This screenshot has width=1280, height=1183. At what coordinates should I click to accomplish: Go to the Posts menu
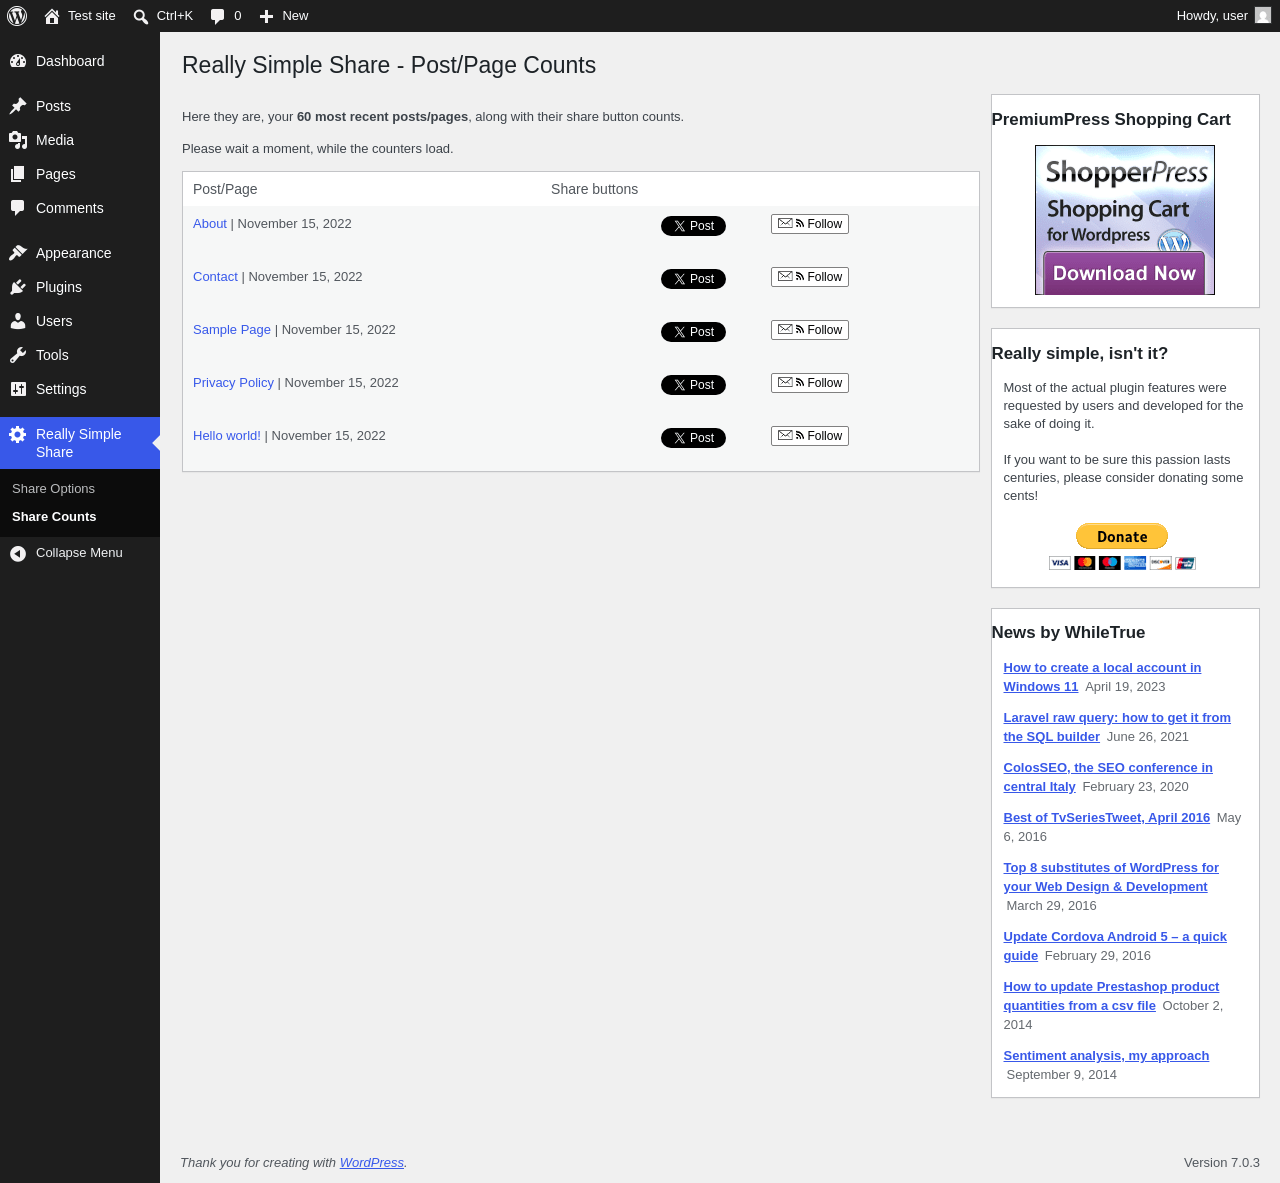tap(80, 106)
